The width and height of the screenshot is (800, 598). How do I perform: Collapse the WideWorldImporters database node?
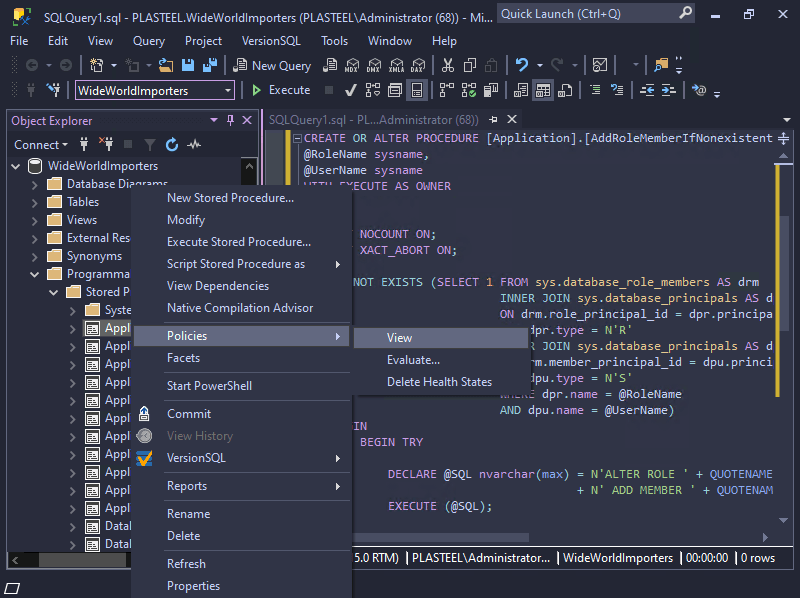(x=16, y=166)
